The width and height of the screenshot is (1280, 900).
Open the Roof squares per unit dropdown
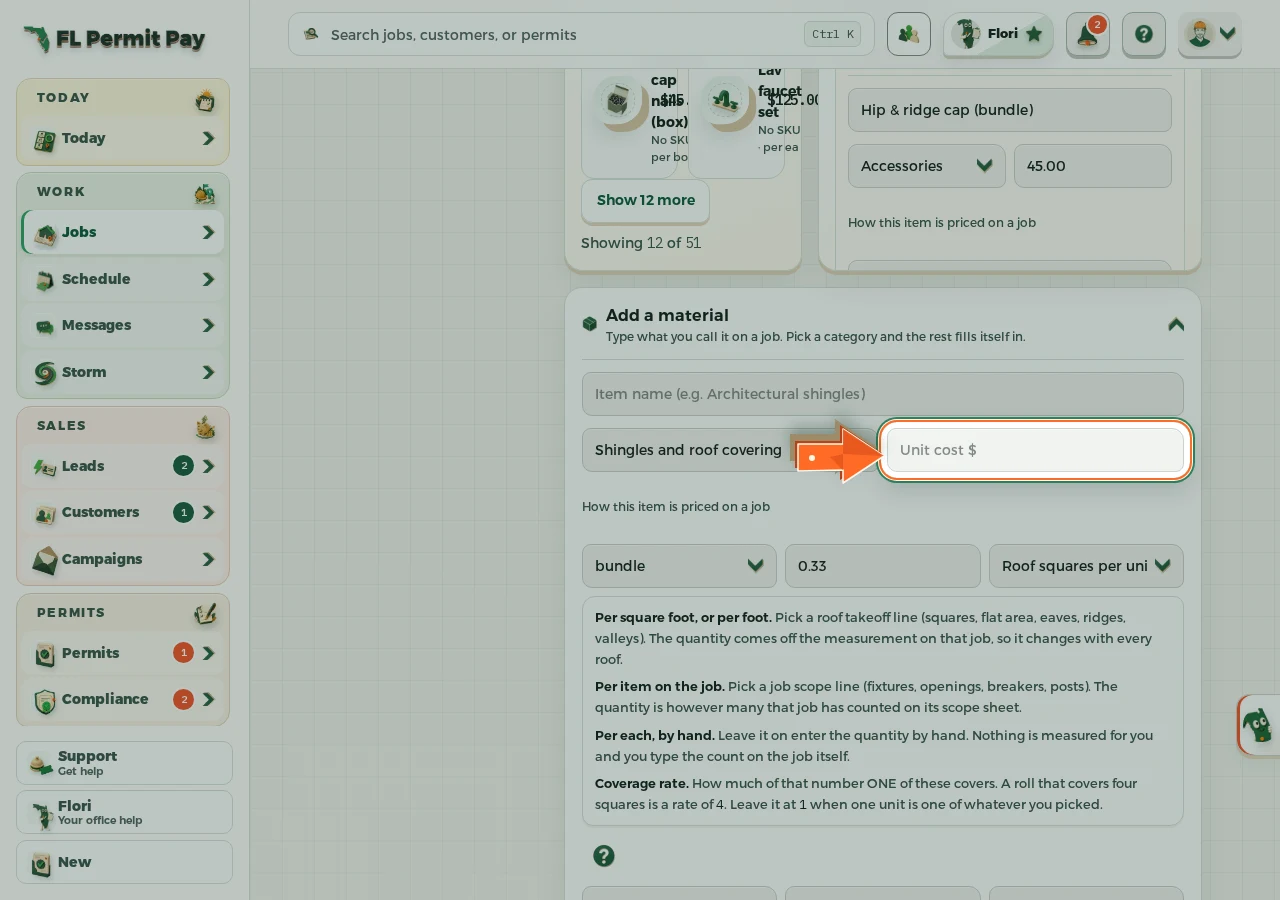(x=1086, y=566)
